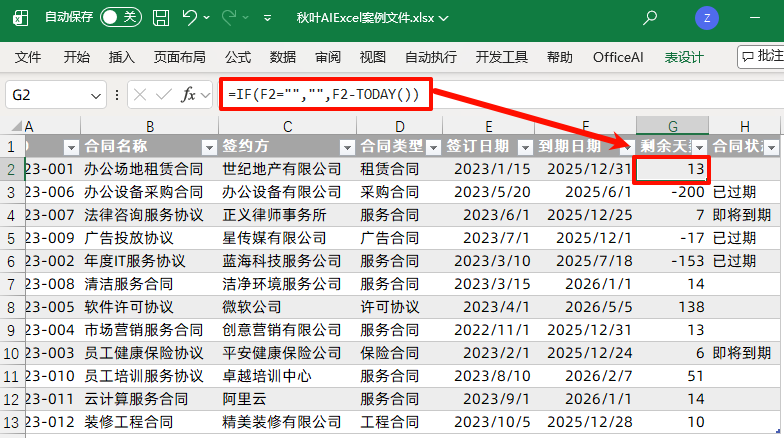The width and height of the screenshot is (784, 438).
Task: Expand the Name Box dropdown arrow
Action: (96, 95)
